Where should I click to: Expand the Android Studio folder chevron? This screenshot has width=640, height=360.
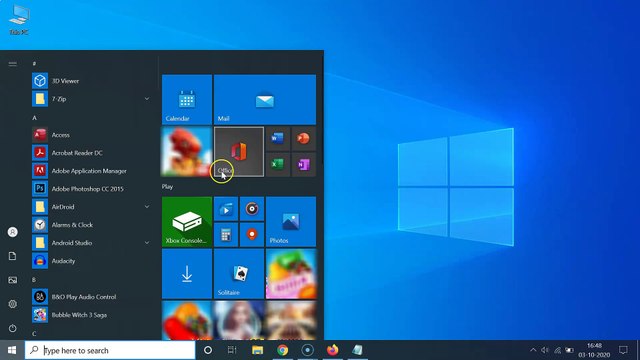pos(147,242)
